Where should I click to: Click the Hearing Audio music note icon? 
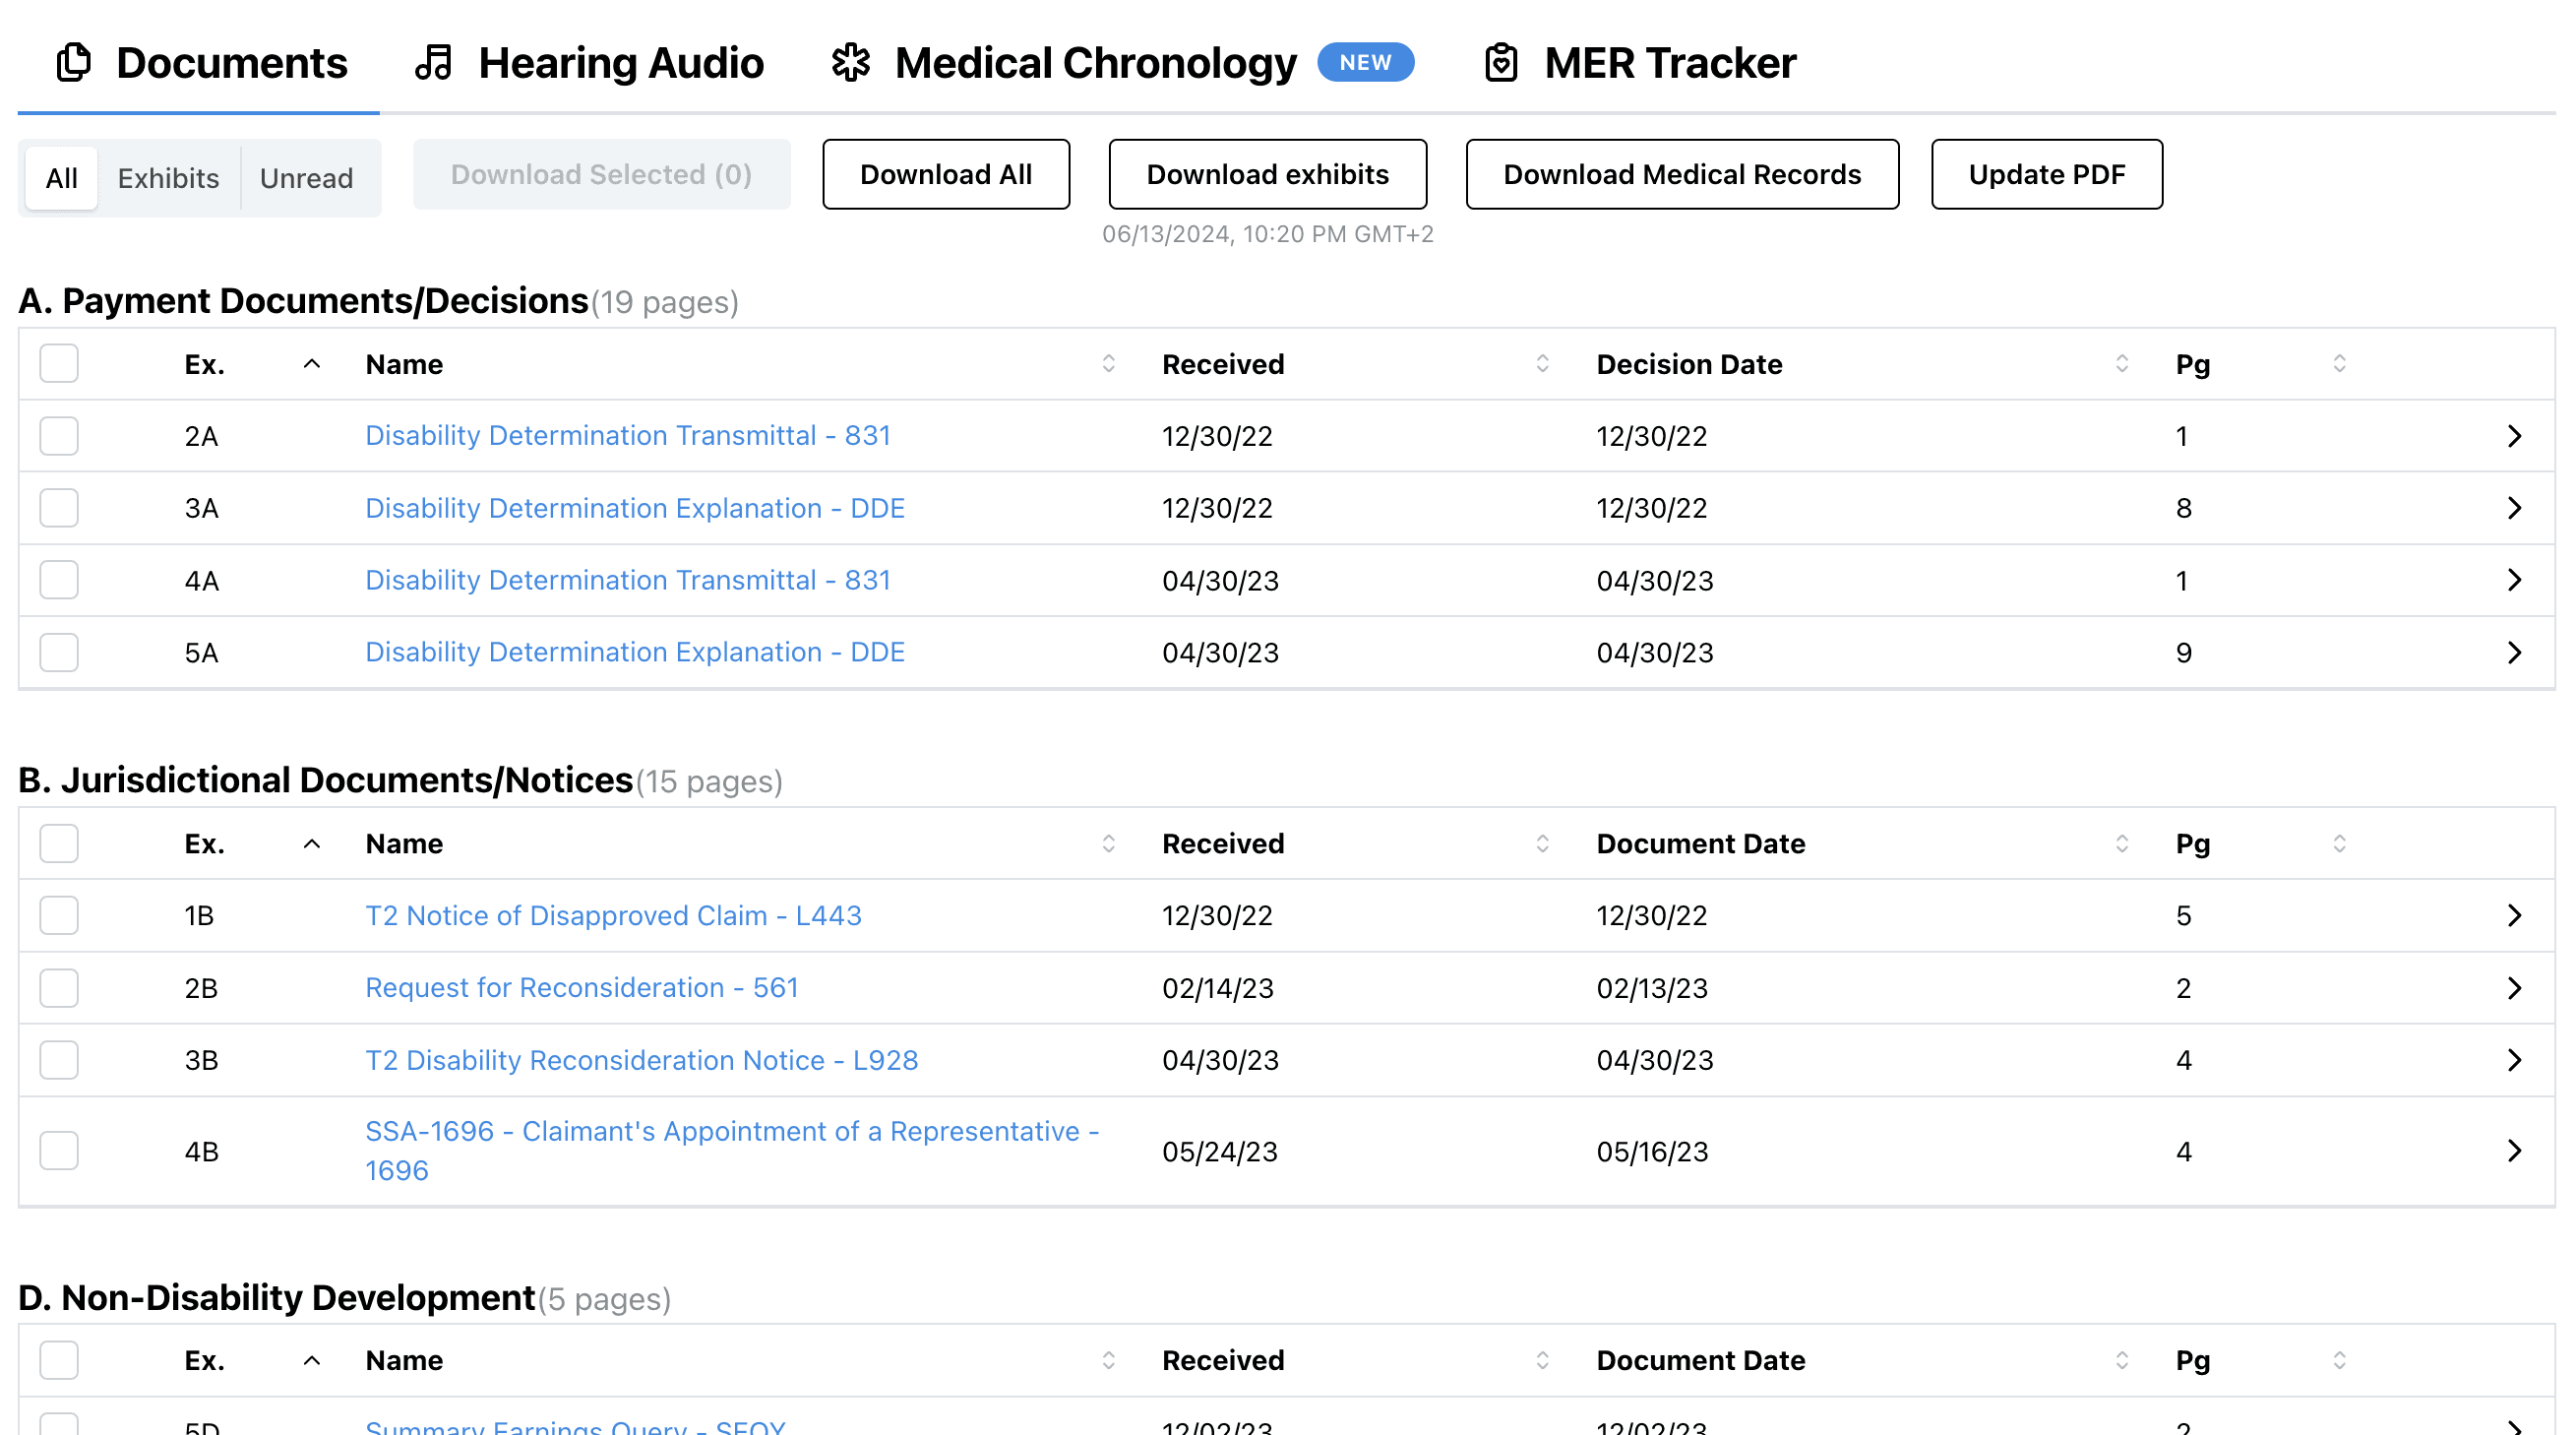pos(434,63)
